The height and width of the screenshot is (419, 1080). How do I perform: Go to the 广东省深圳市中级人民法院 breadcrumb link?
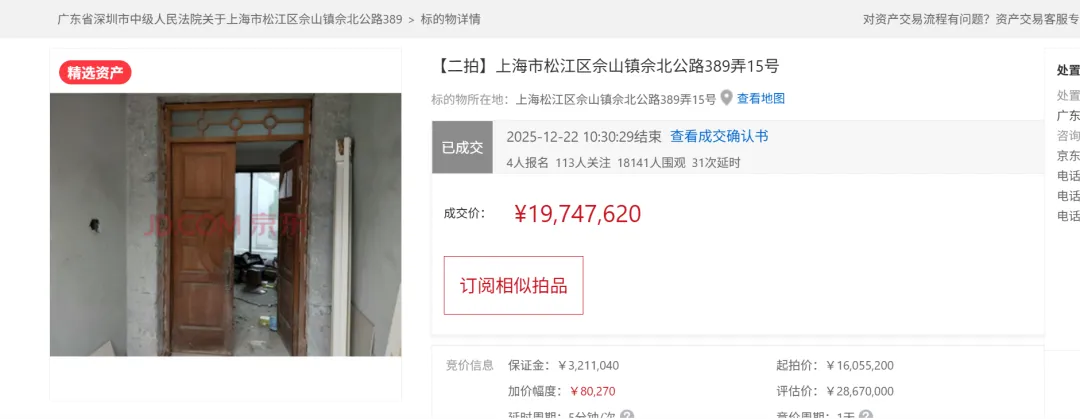pos(229,19)
